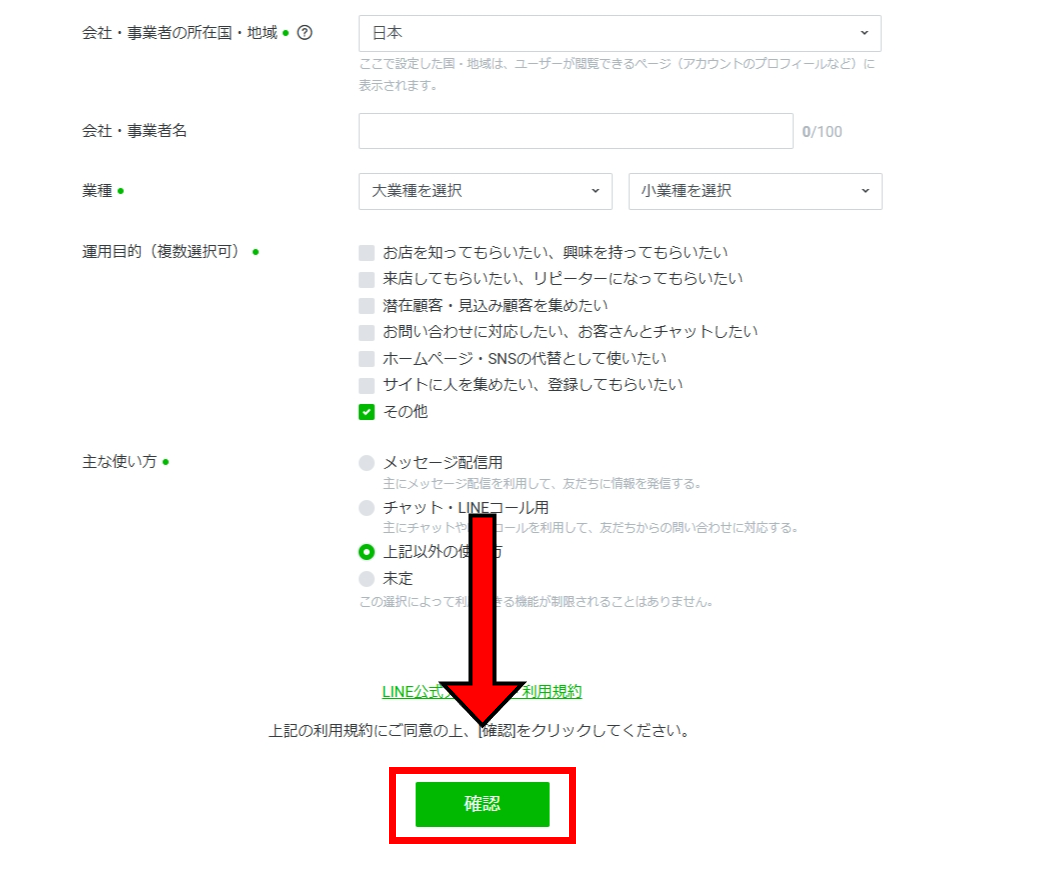Expand the 大業種を選択 dropdown
This screenshot has height=885, width=1053.
(x=485, y=191)
